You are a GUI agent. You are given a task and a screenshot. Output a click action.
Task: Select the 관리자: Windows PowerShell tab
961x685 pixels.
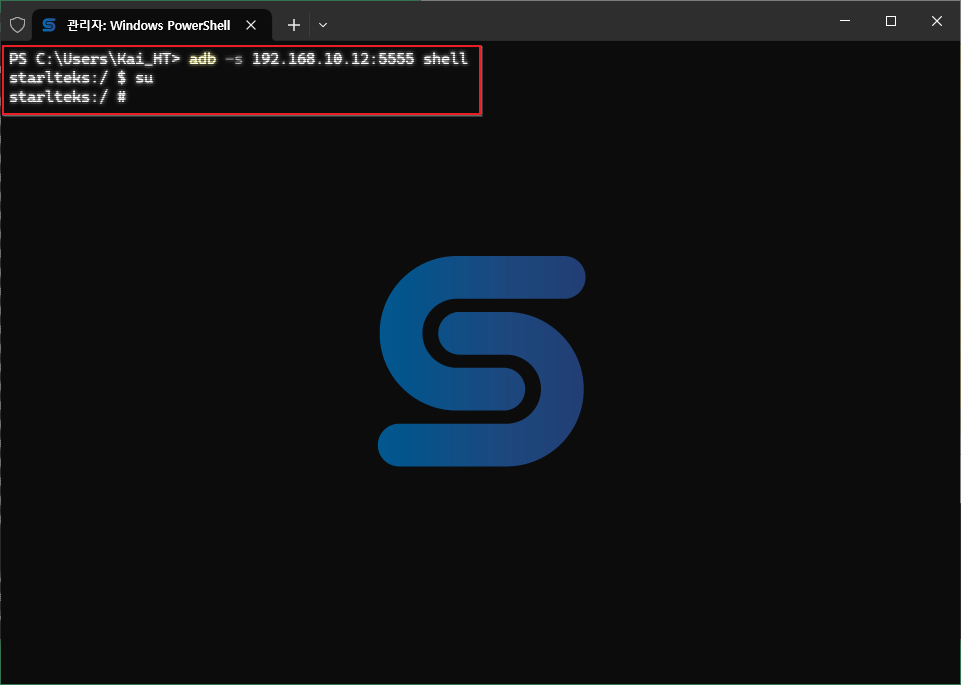[151, 25]
